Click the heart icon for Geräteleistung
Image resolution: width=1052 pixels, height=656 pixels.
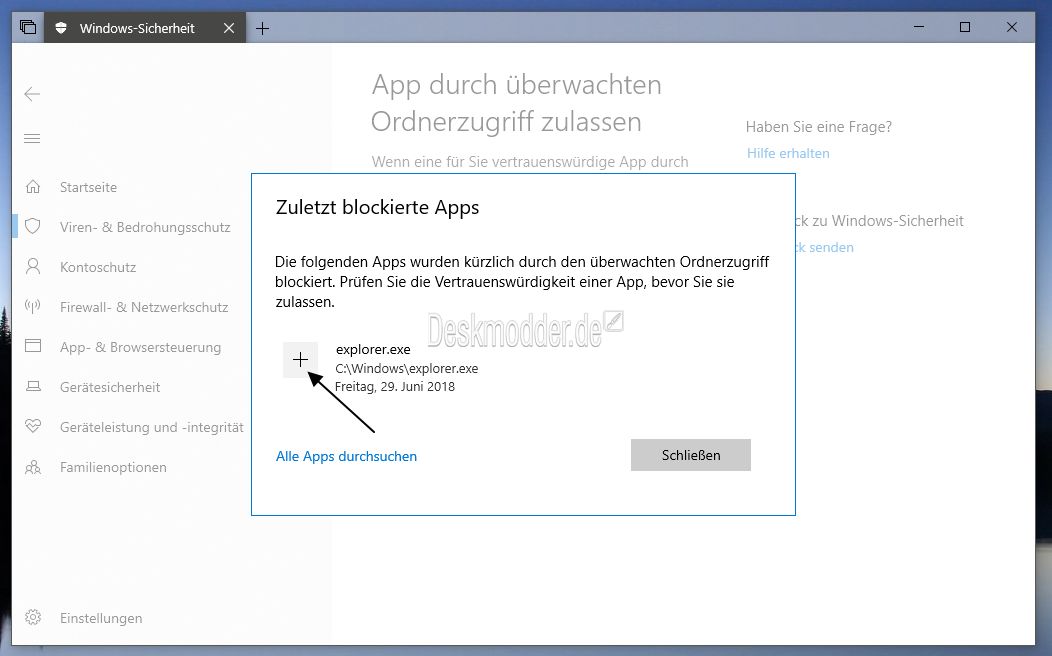33,426
